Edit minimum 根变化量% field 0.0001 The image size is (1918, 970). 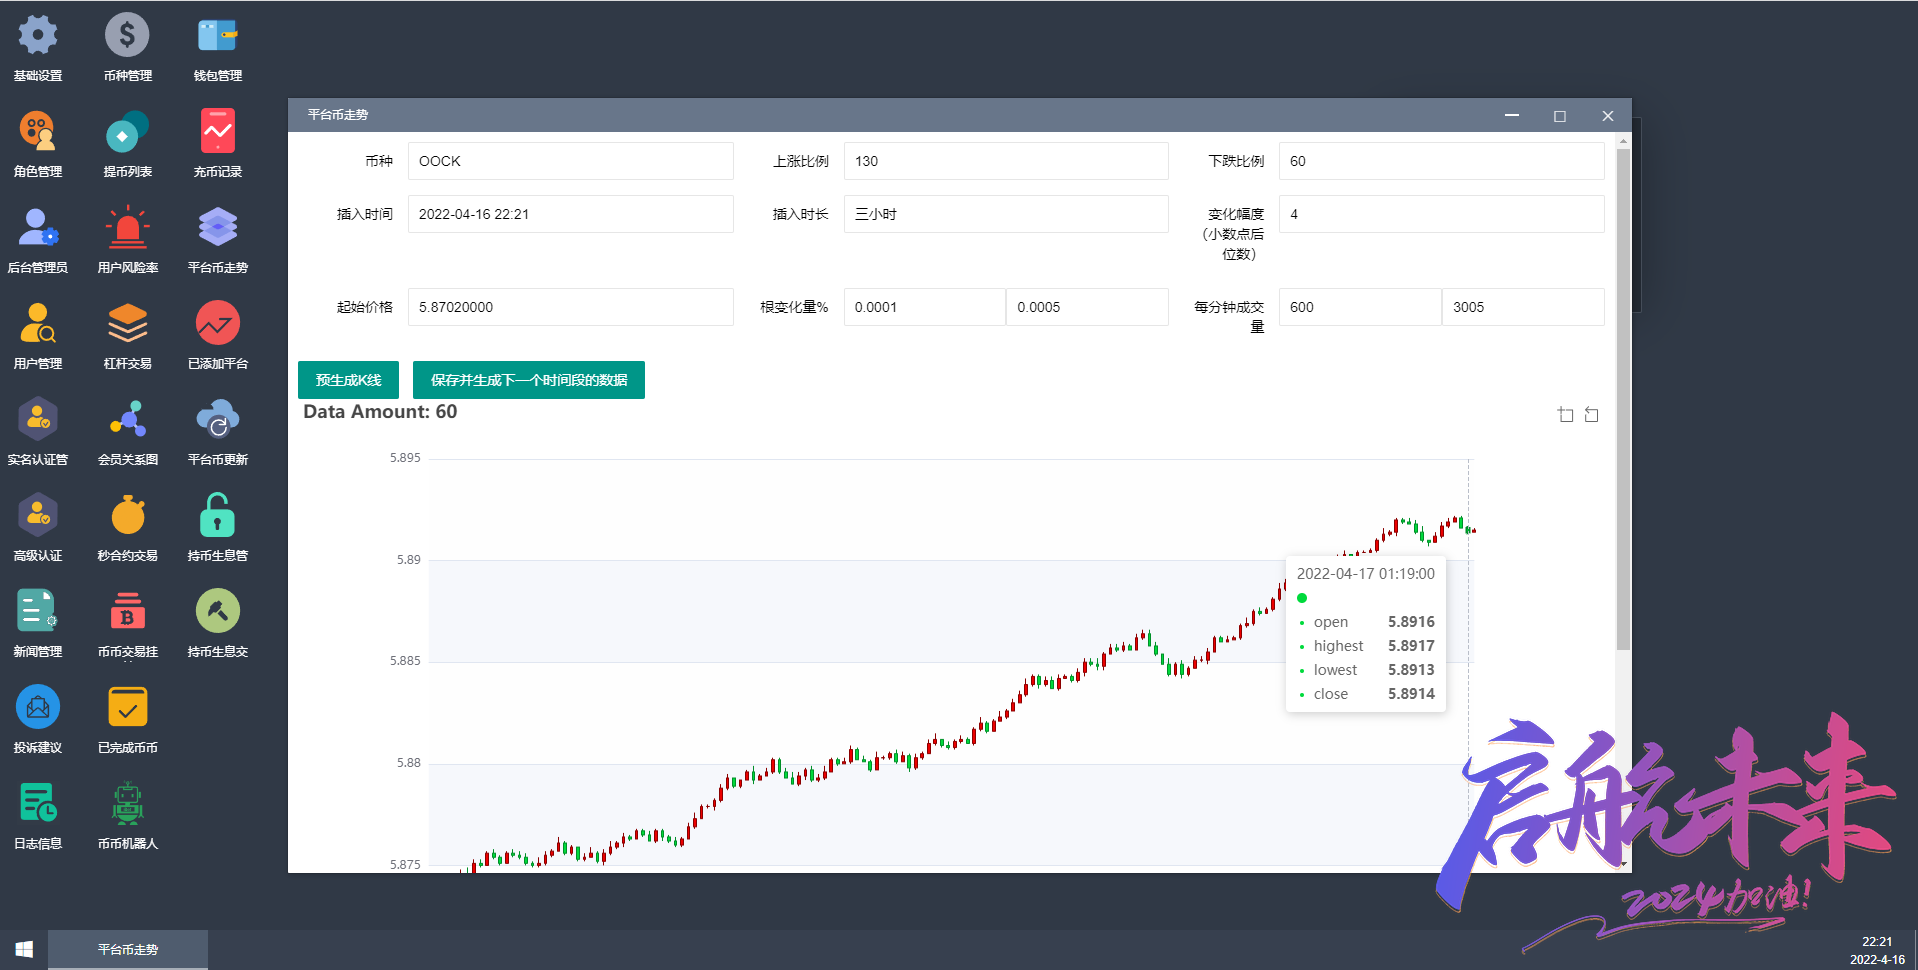(x=925, y=307)
